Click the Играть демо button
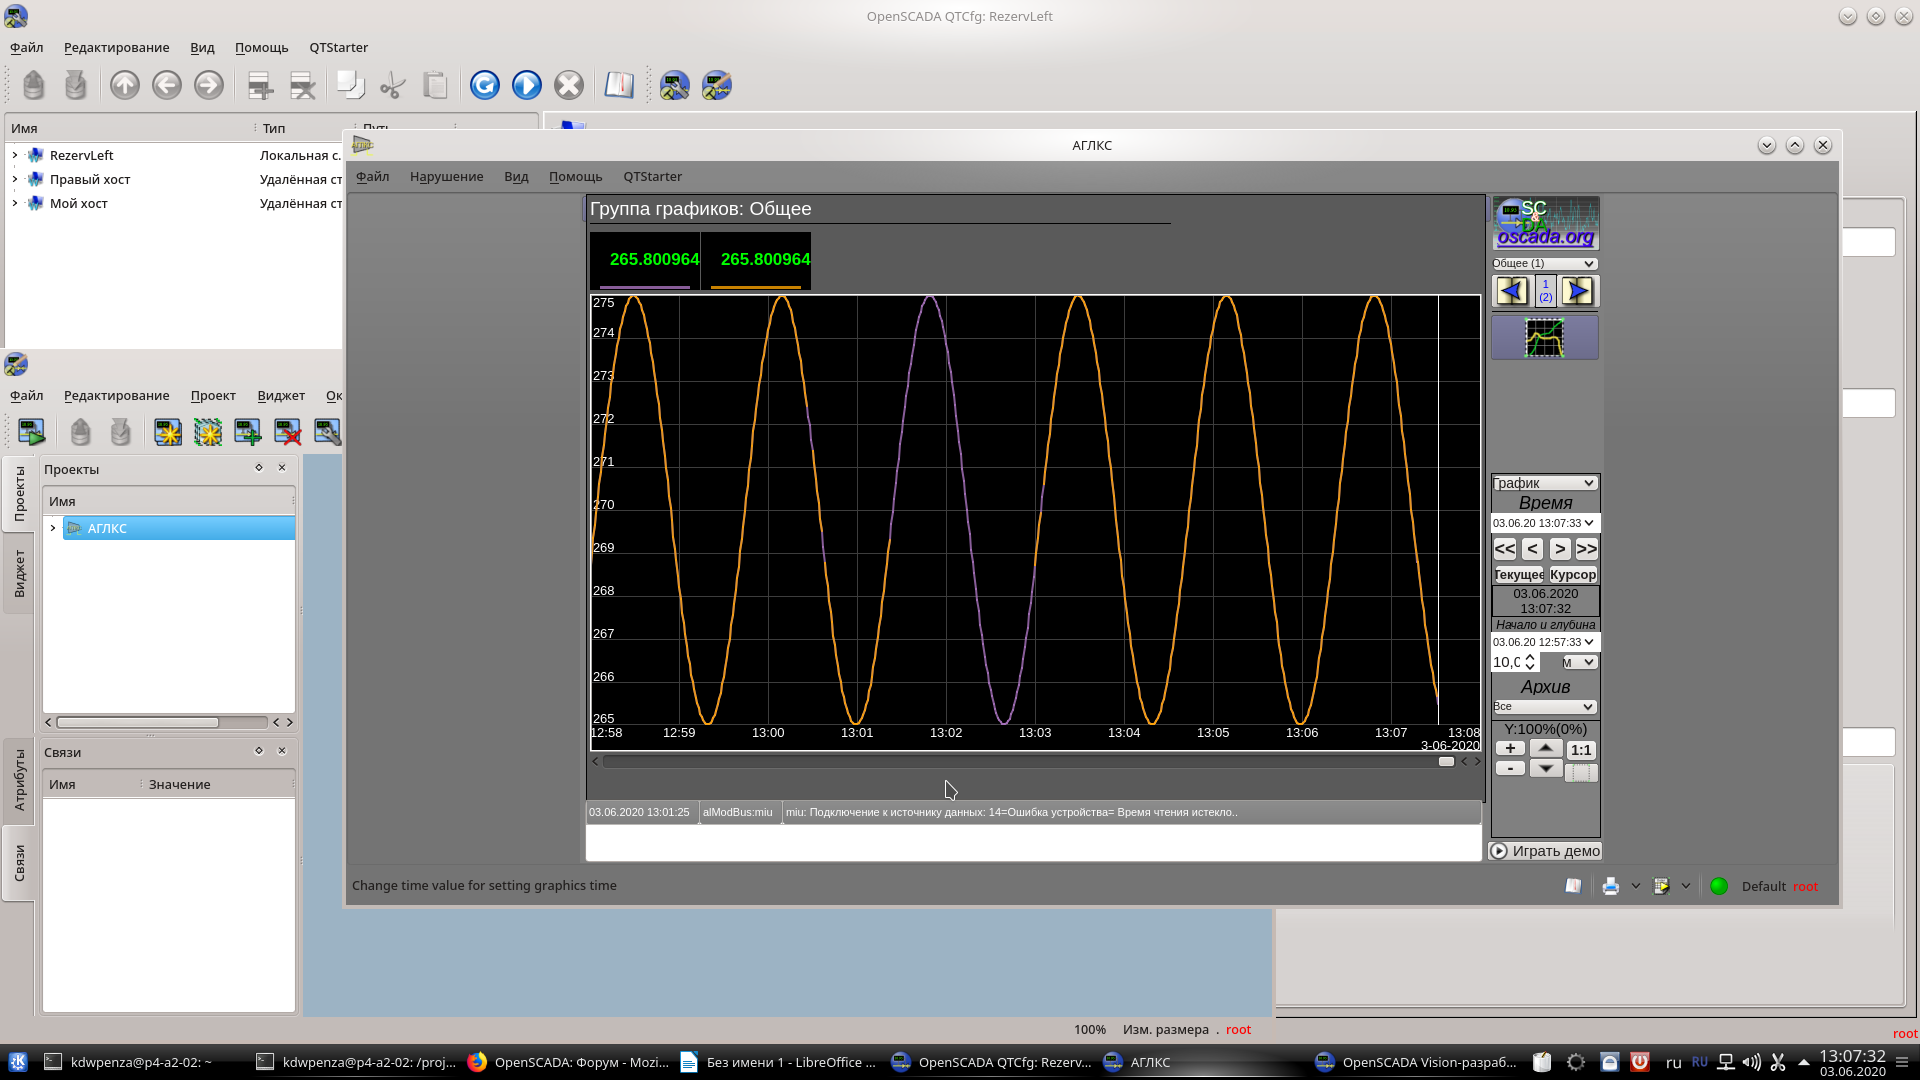The height and width of the screenshot is (1080, 1920). (x=1545, y=851)
